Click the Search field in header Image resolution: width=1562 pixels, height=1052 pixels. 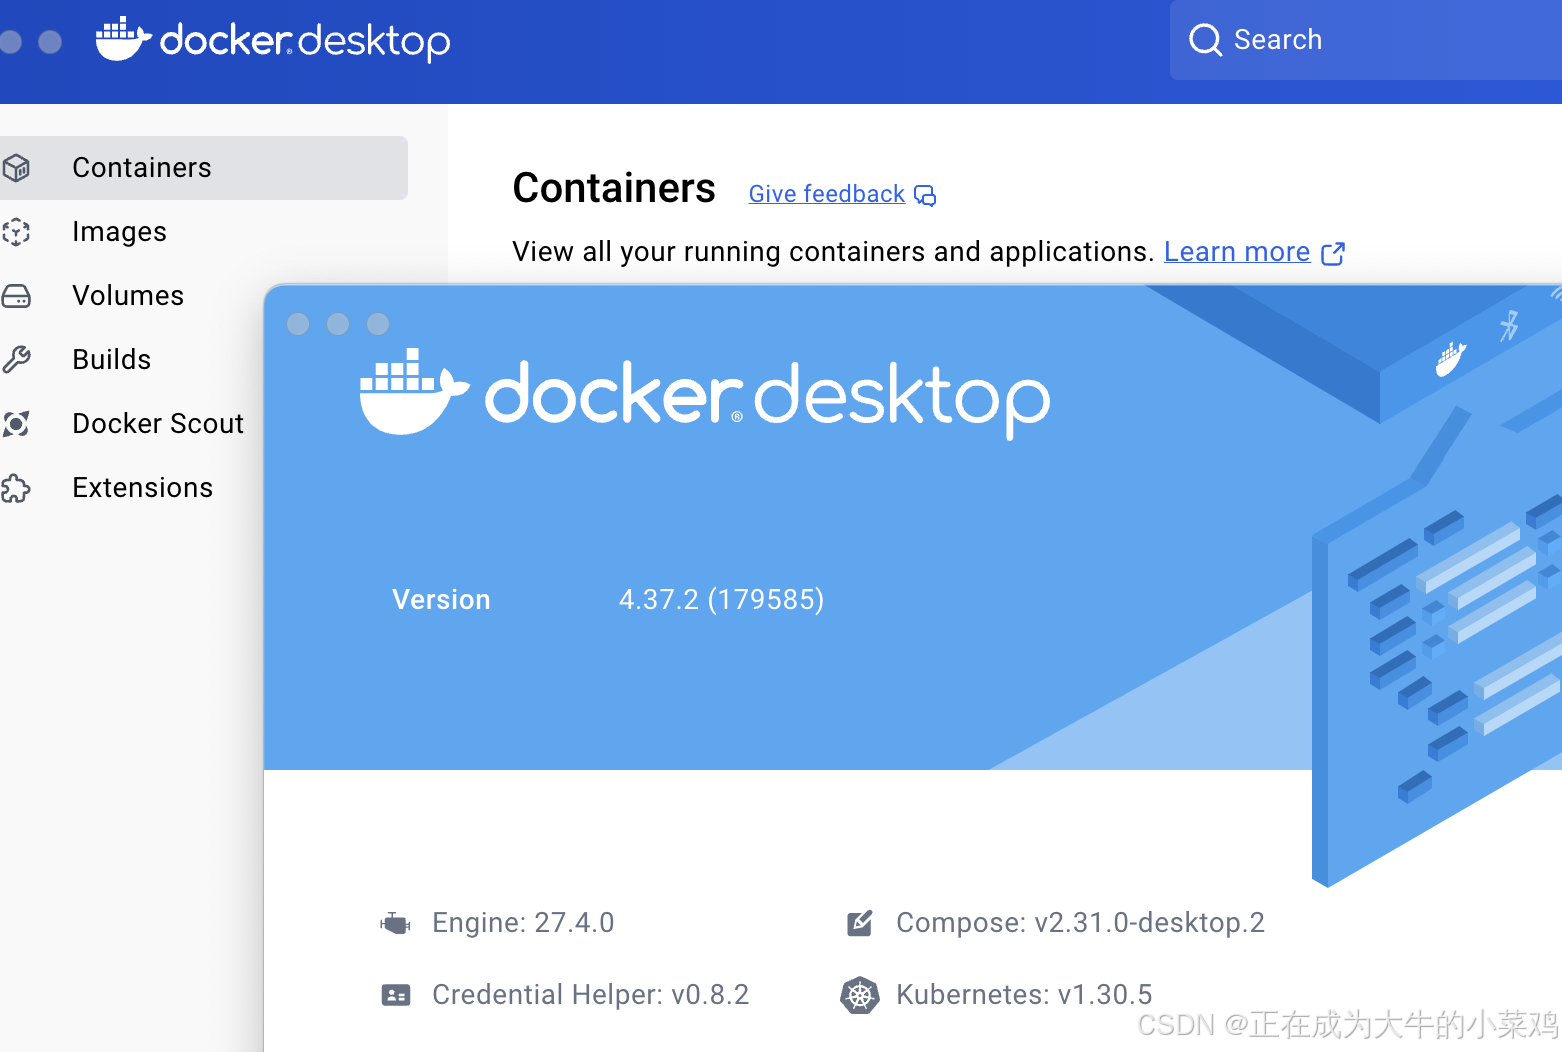point(1366,40)
